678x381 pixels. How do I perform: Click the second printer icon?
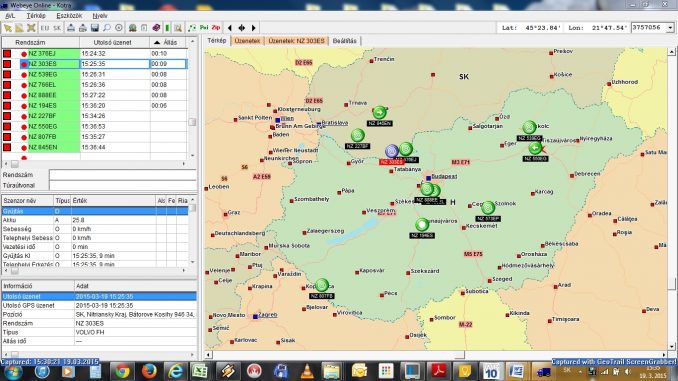click(x=83, y=28)
